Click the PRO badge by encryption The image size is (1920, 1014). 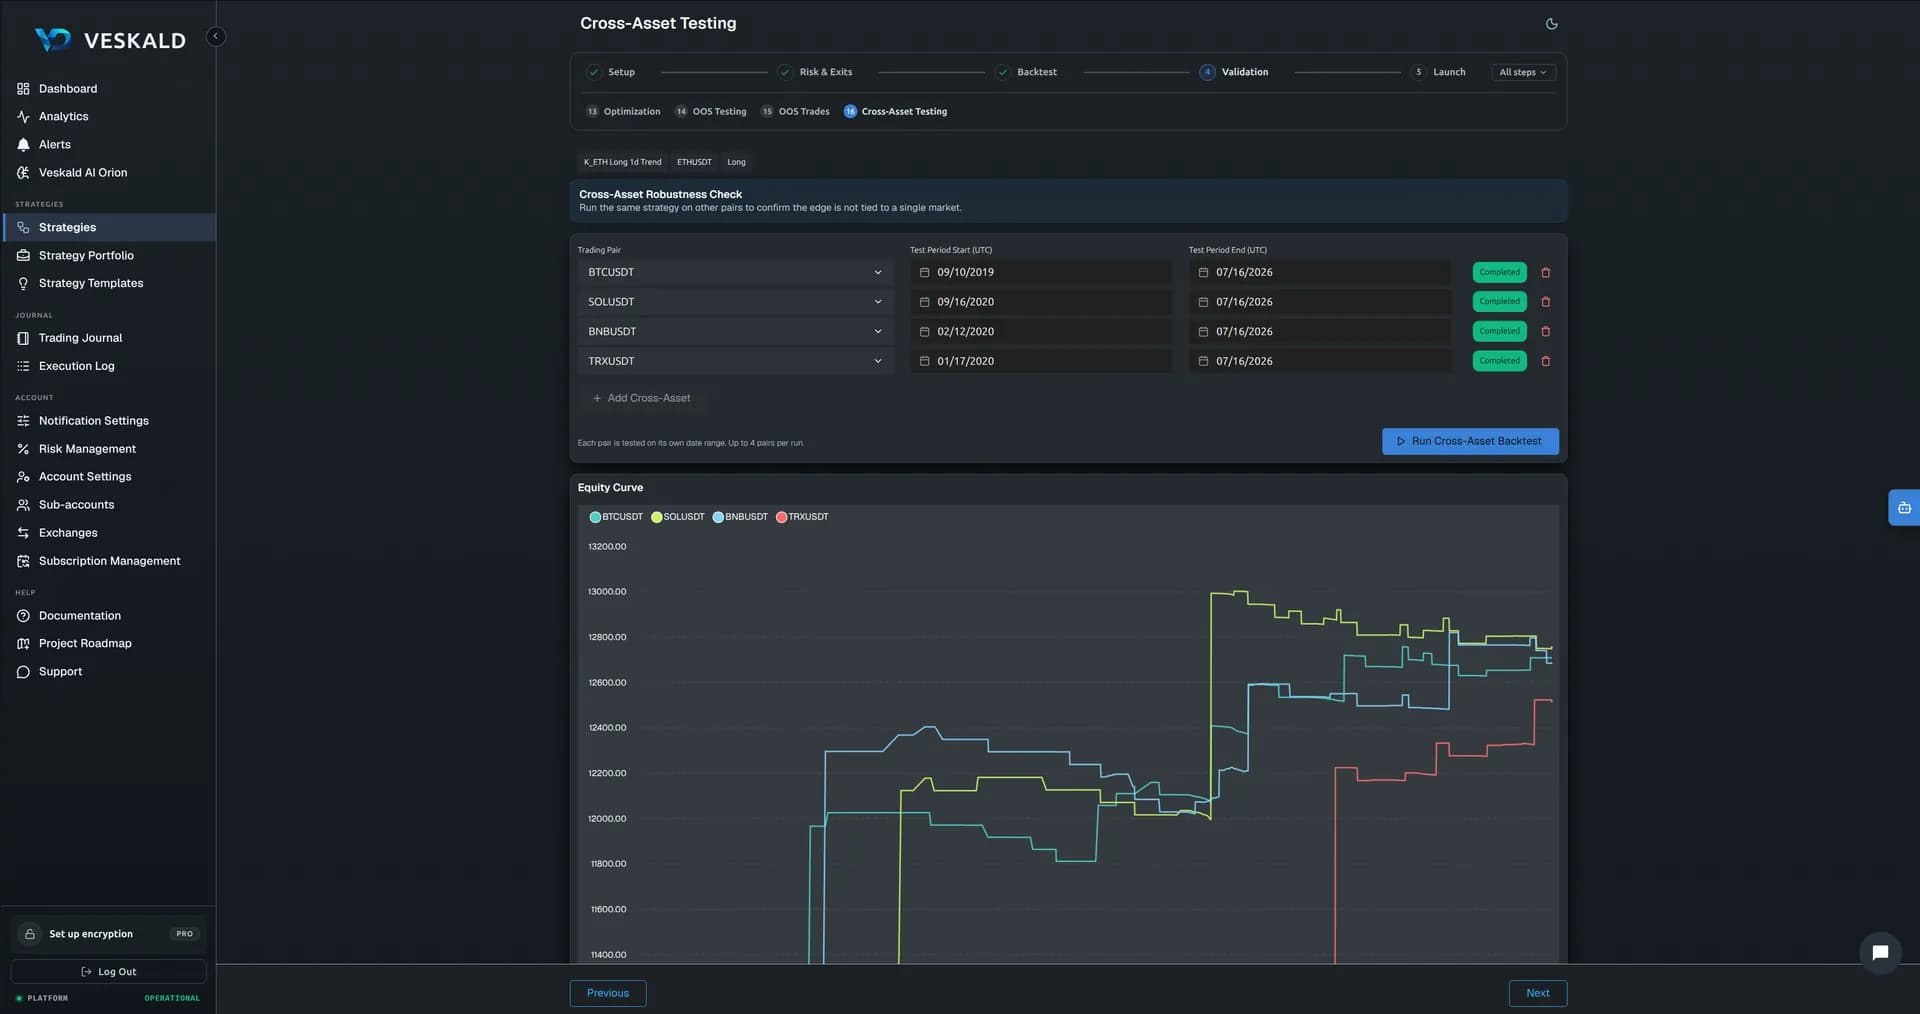point(184,934)
